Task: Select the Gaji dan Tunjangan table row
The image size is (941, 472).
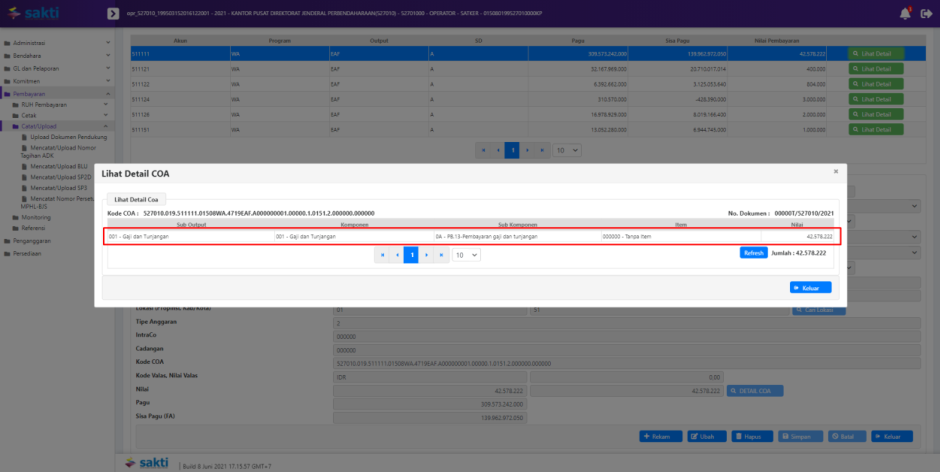Action: (x=470, y=237)
